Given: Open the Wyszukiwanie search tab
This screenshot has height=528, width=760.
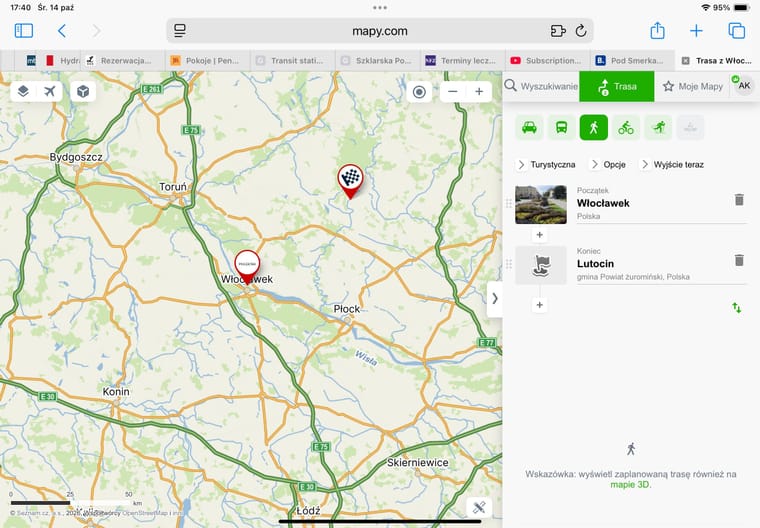Looking at the screenshot, I should 541,86.
